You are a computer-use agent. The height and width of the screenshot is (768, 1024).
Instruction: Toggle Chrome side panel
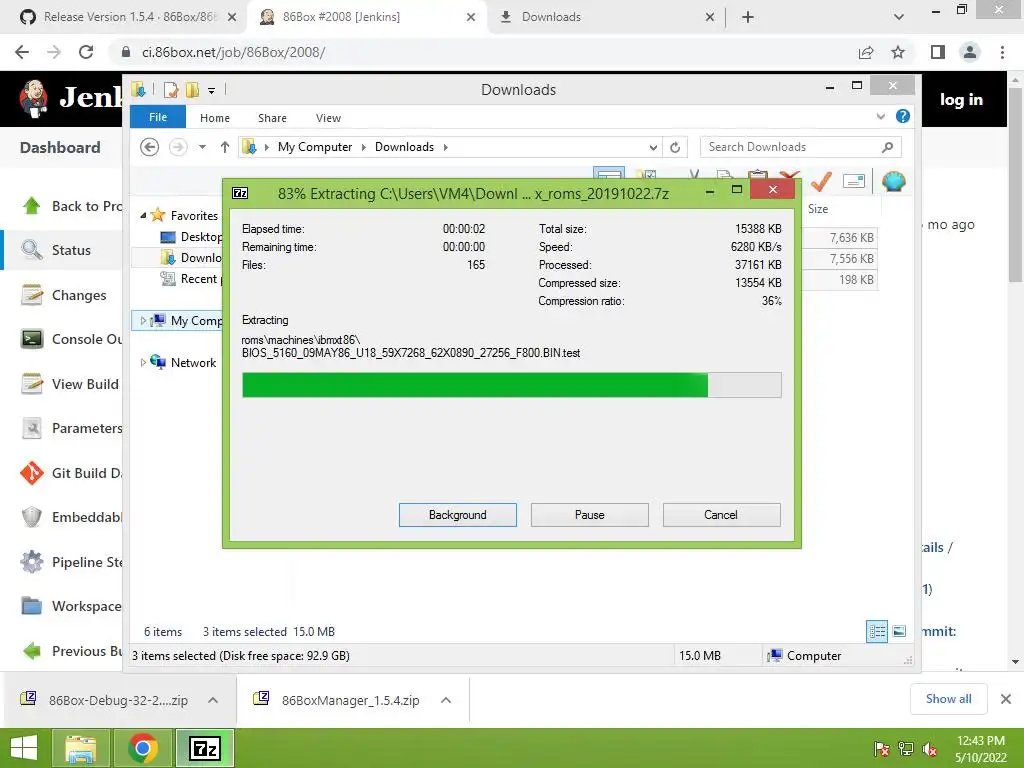[x=938, y=52]
